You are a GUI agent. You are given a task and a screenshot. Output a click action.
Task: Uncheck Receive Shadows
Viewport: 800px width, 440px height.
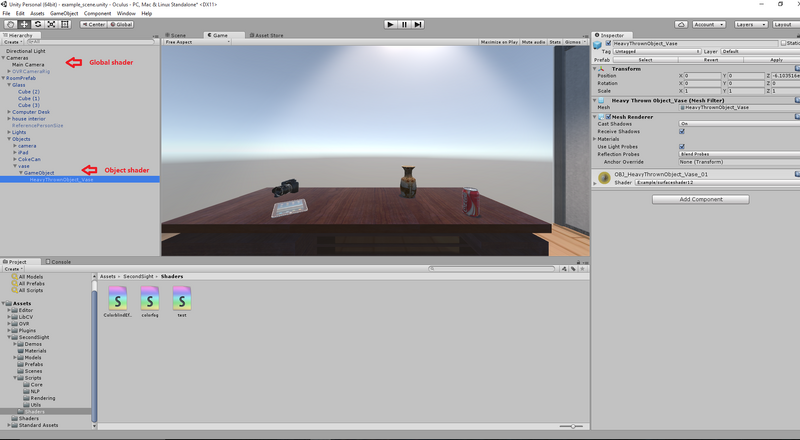(x=682, y=131)
